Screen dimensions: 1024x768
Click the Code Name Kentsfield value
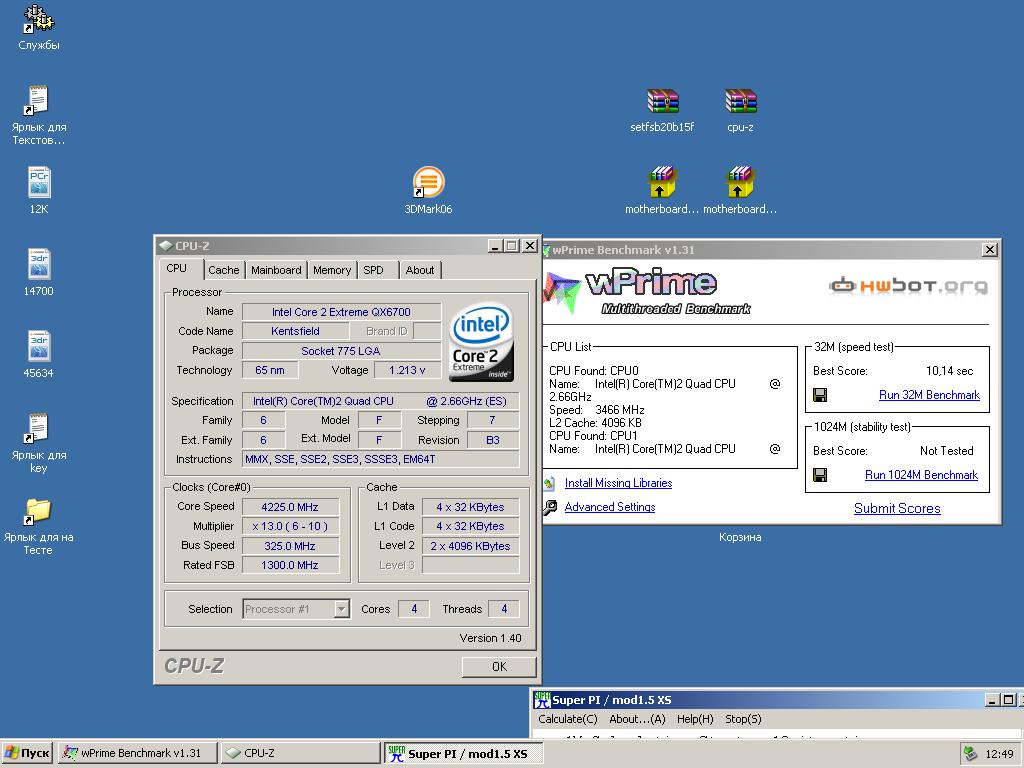(x=295, y=331)
